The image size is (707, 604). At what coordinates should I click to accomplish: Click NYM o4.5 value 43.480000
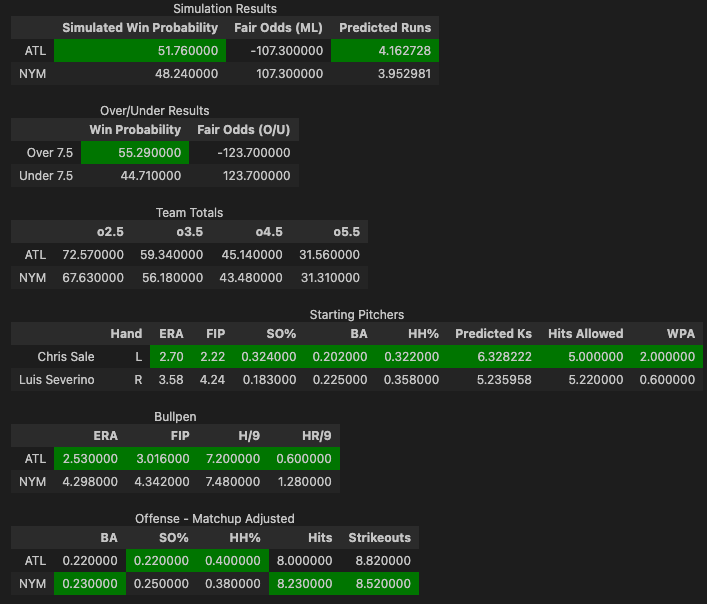pyautogui.click(x=251, y=278)
